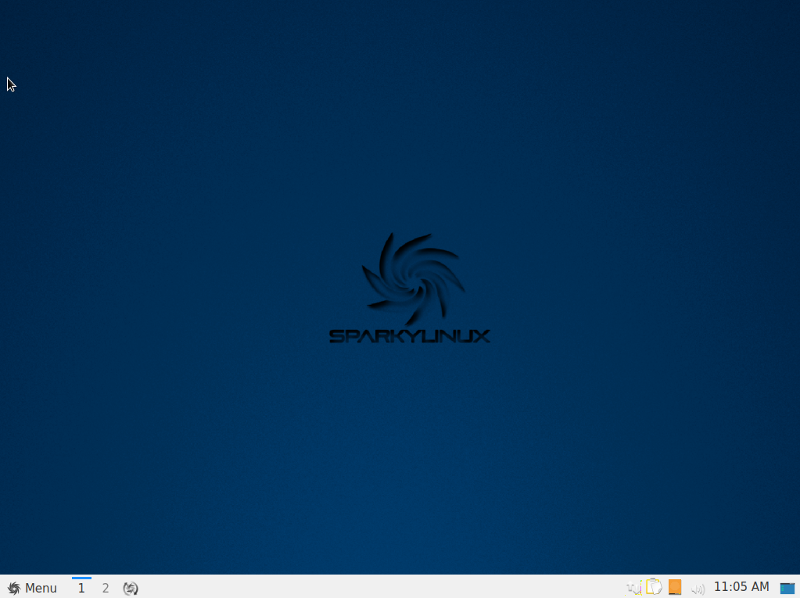Viewport: 800px width, 598px height.
Task: Click the orange tray icon
Action: (x=675, y=587)
